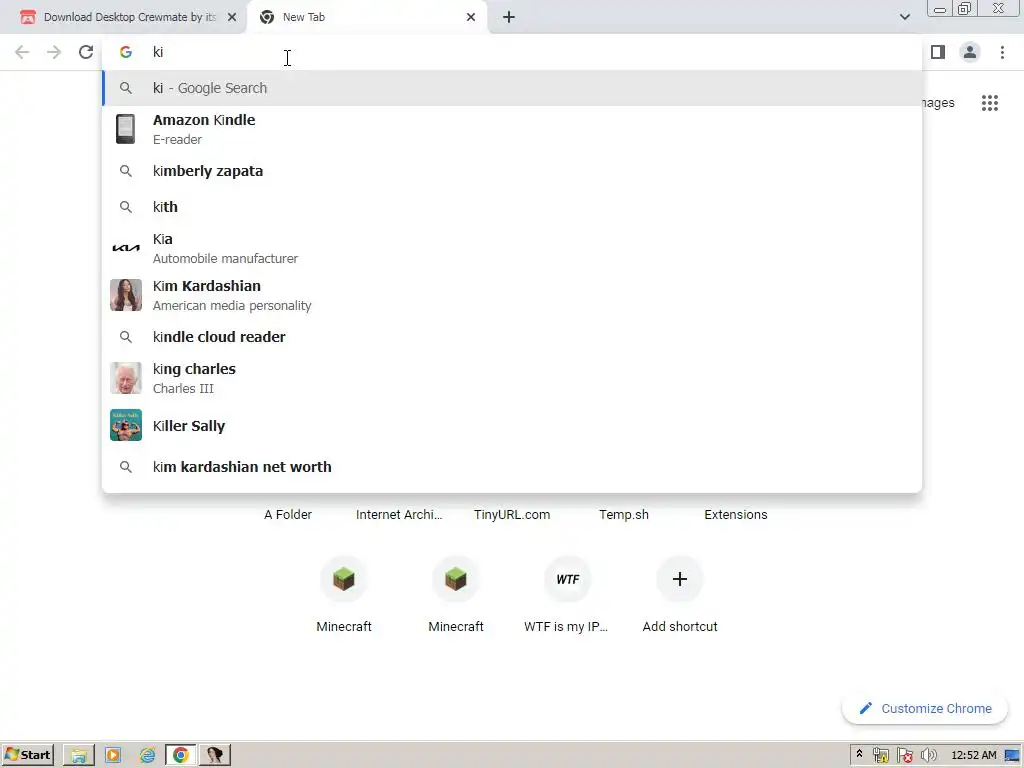Viewport: 1024px width, 768px height.
Task: Click the address bar containing 'ki'
Action: point(512,52)
